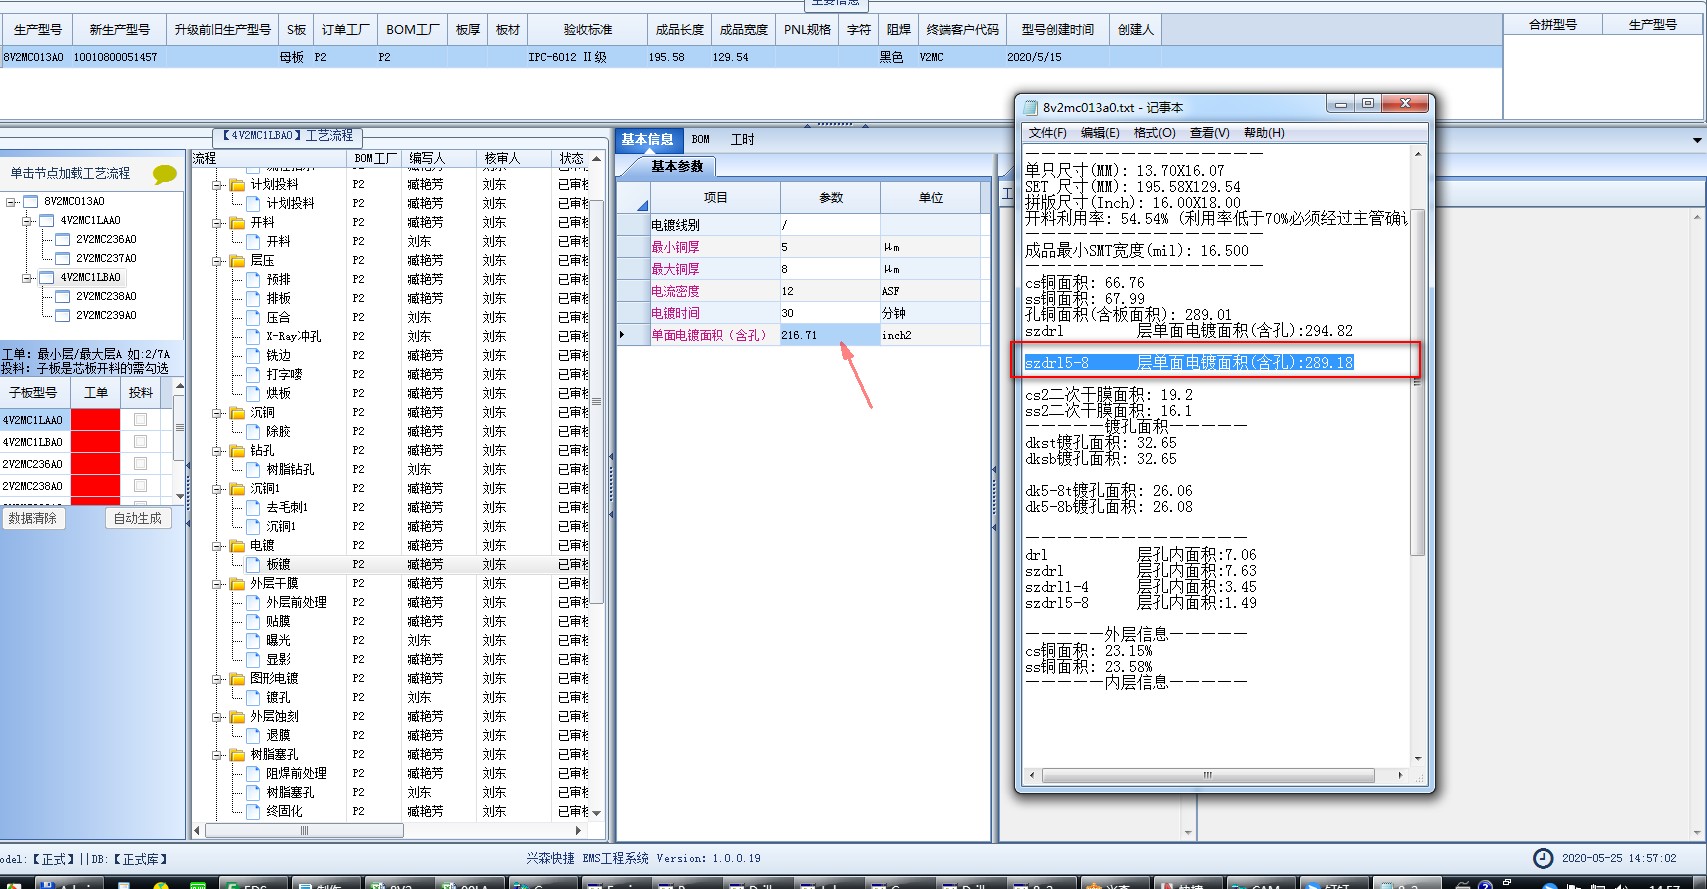Click the 图形电镀 folder icon
Viewport: 1707px width, 889px height.
(238, 679)
